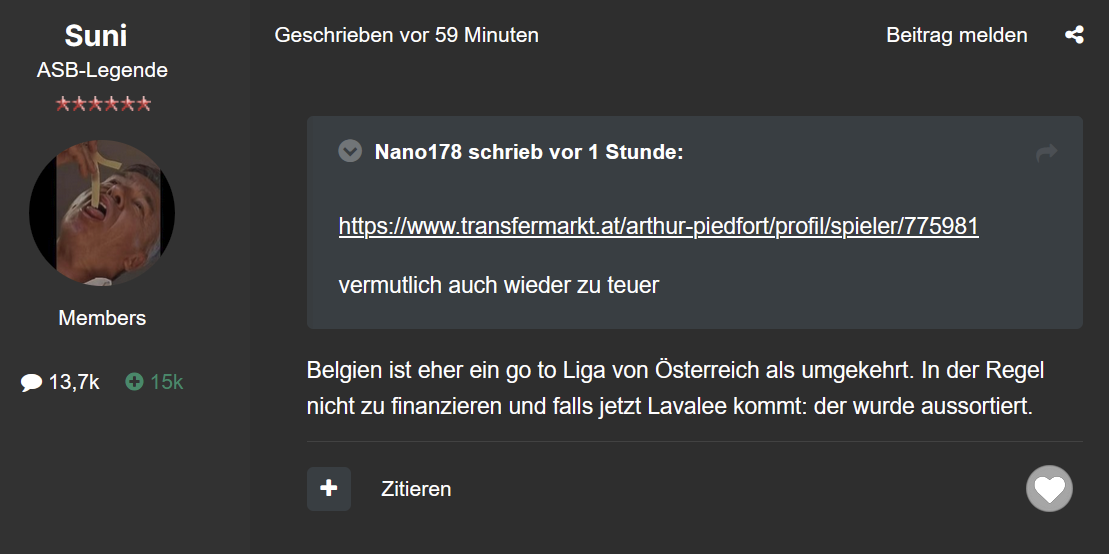This screenshot has width=1109, height=554.
Task: Click the green plus reputation icon
Action: pos(134,382)
